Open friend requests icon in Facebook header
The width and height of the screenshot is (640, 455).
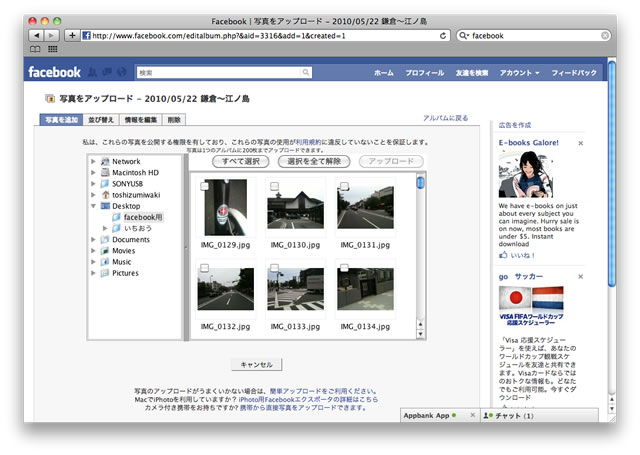pos(93,72)
